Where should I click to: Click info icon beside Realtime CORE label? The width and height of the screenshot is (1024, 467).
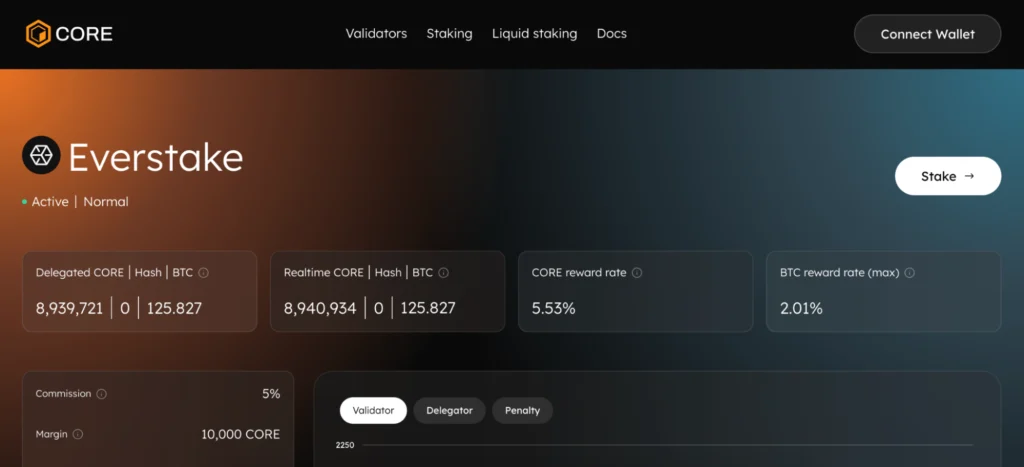[444, 272]
